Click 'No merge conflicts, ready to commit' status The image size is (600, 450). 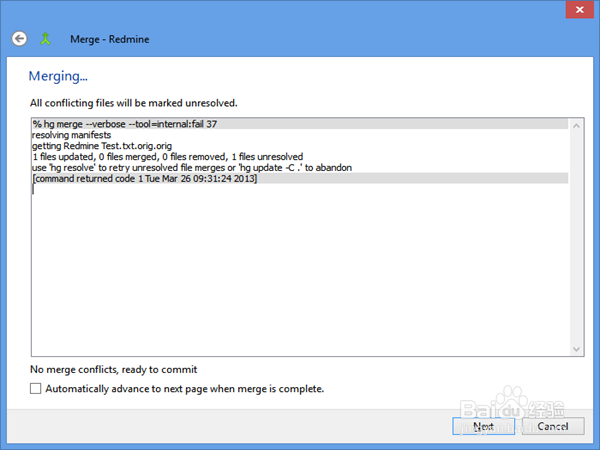[114, 370]
